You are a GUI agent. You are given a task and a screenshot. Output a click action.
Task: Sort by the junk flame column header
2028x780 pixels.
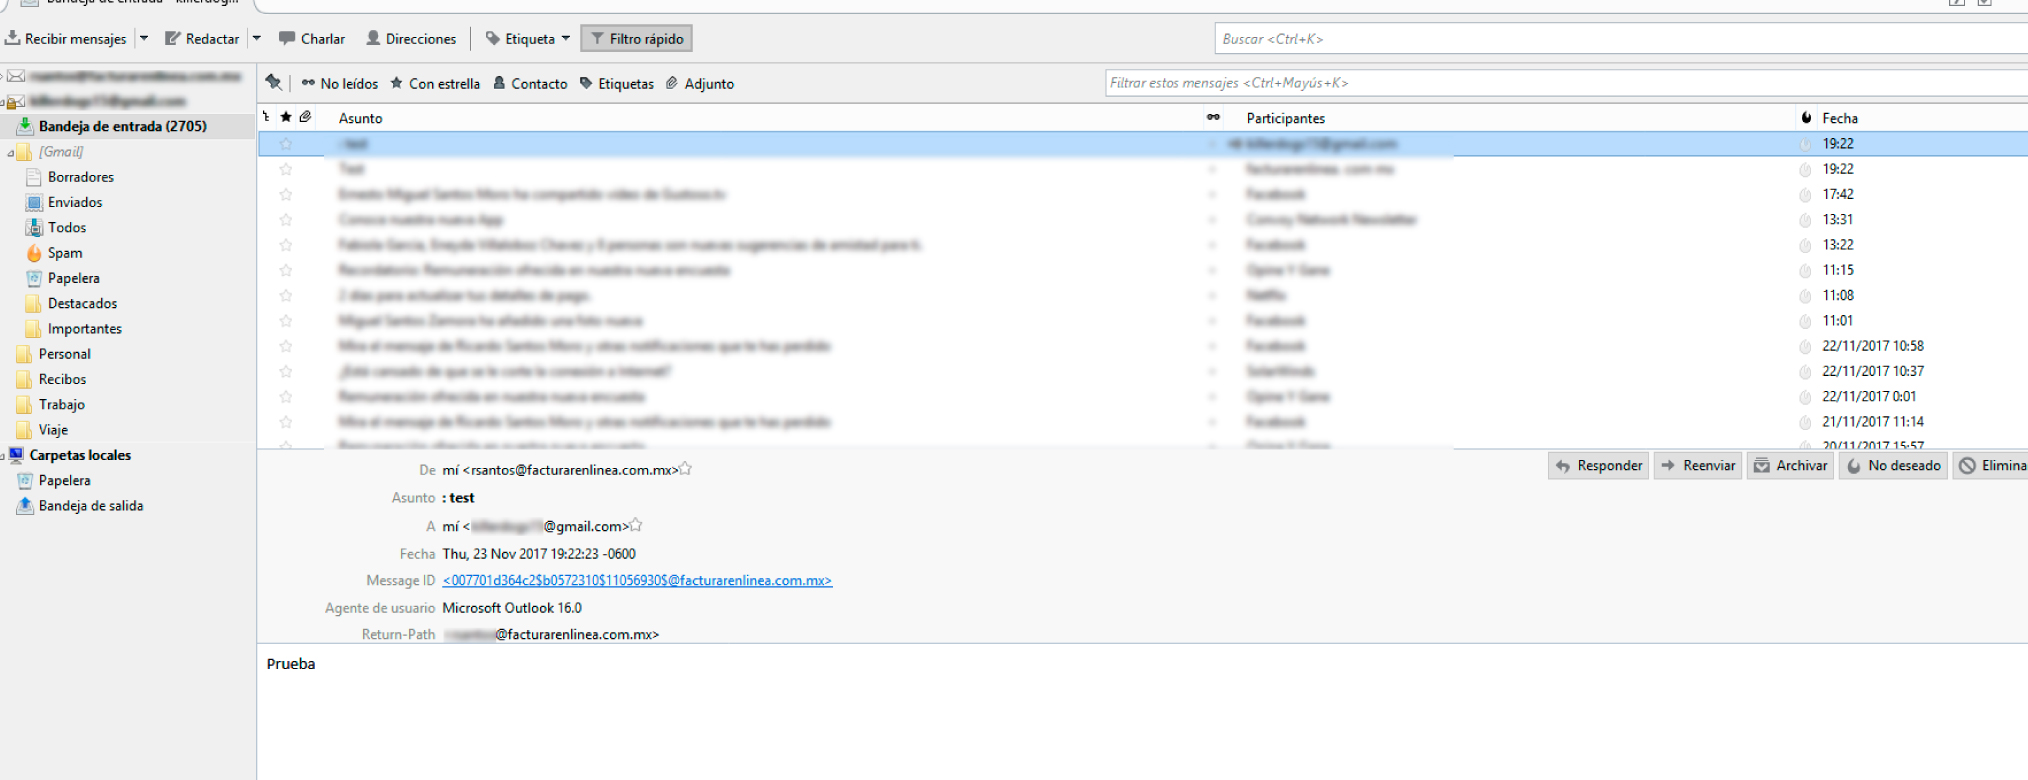[1806, 117]
